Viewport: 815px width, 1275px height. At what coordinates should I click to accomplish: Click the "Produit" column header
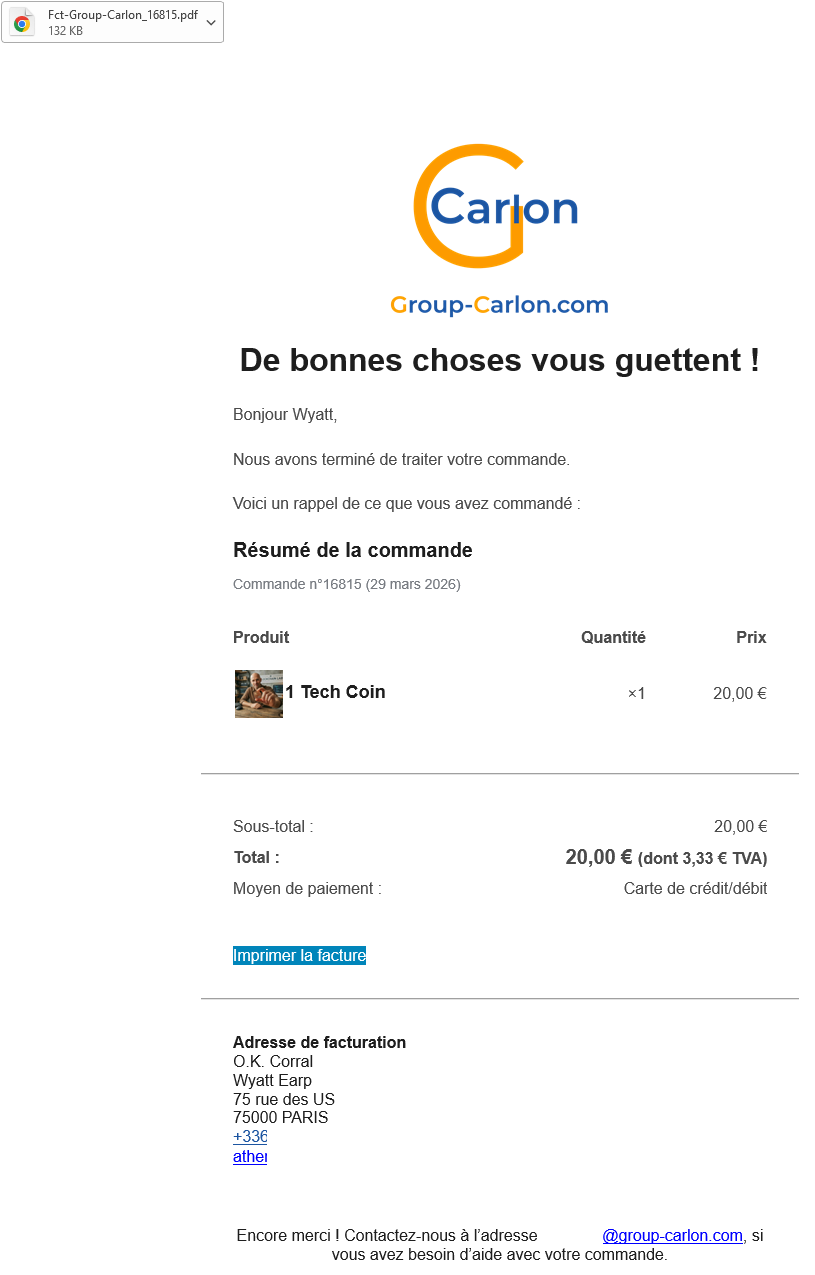(261, 637)
